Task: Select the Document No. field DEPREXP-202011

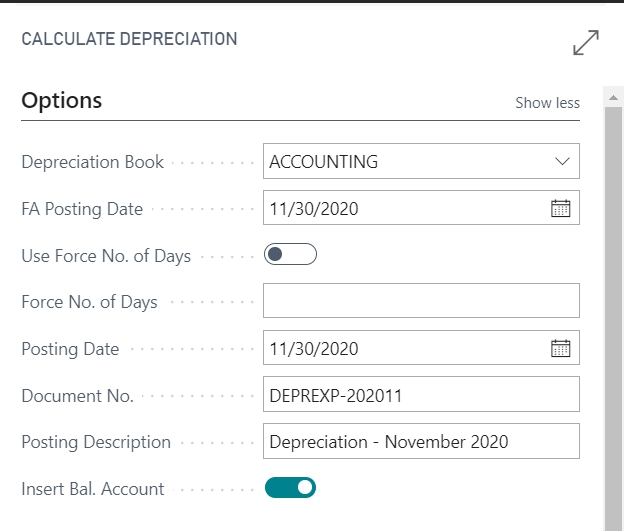Action: (421, 394)
